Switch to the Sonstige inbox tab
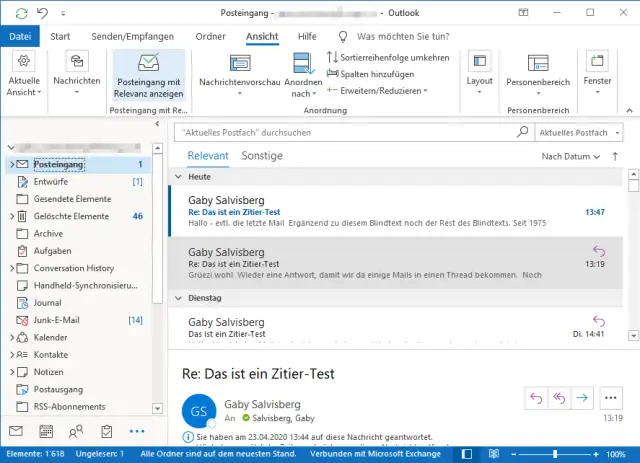The width and height of the screenshot is (640, 463). pos(262,156)
